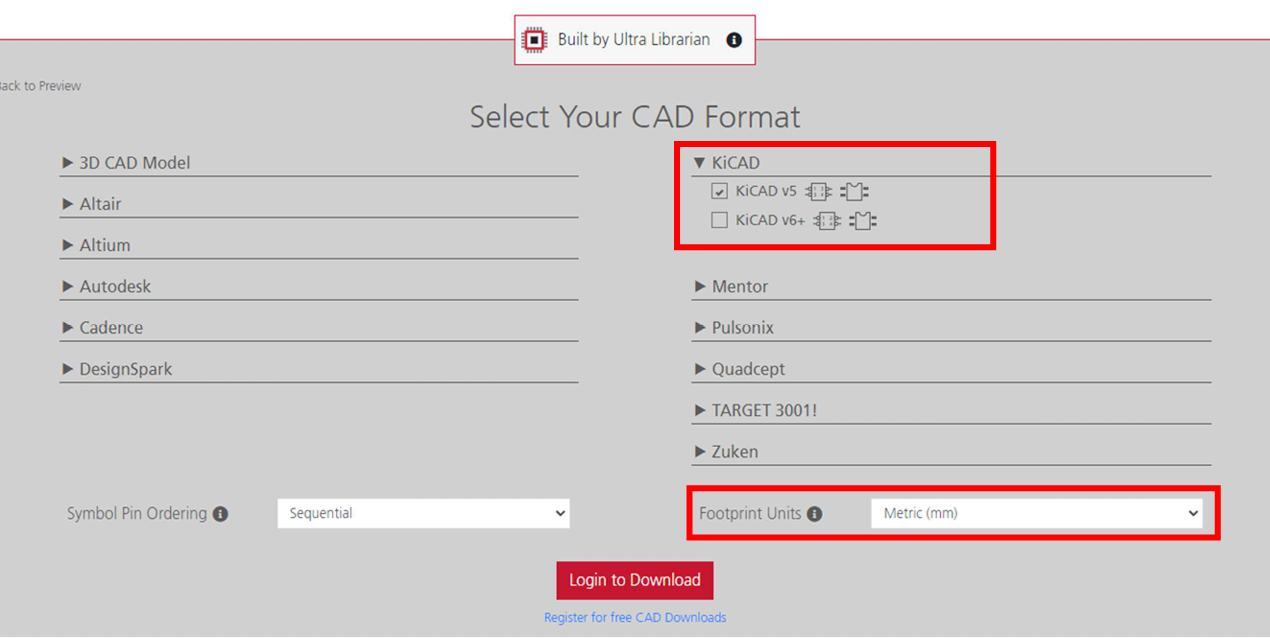Expand the Cadence format section
This screenshot has width=1270, height=638.
tap(319, 328)
